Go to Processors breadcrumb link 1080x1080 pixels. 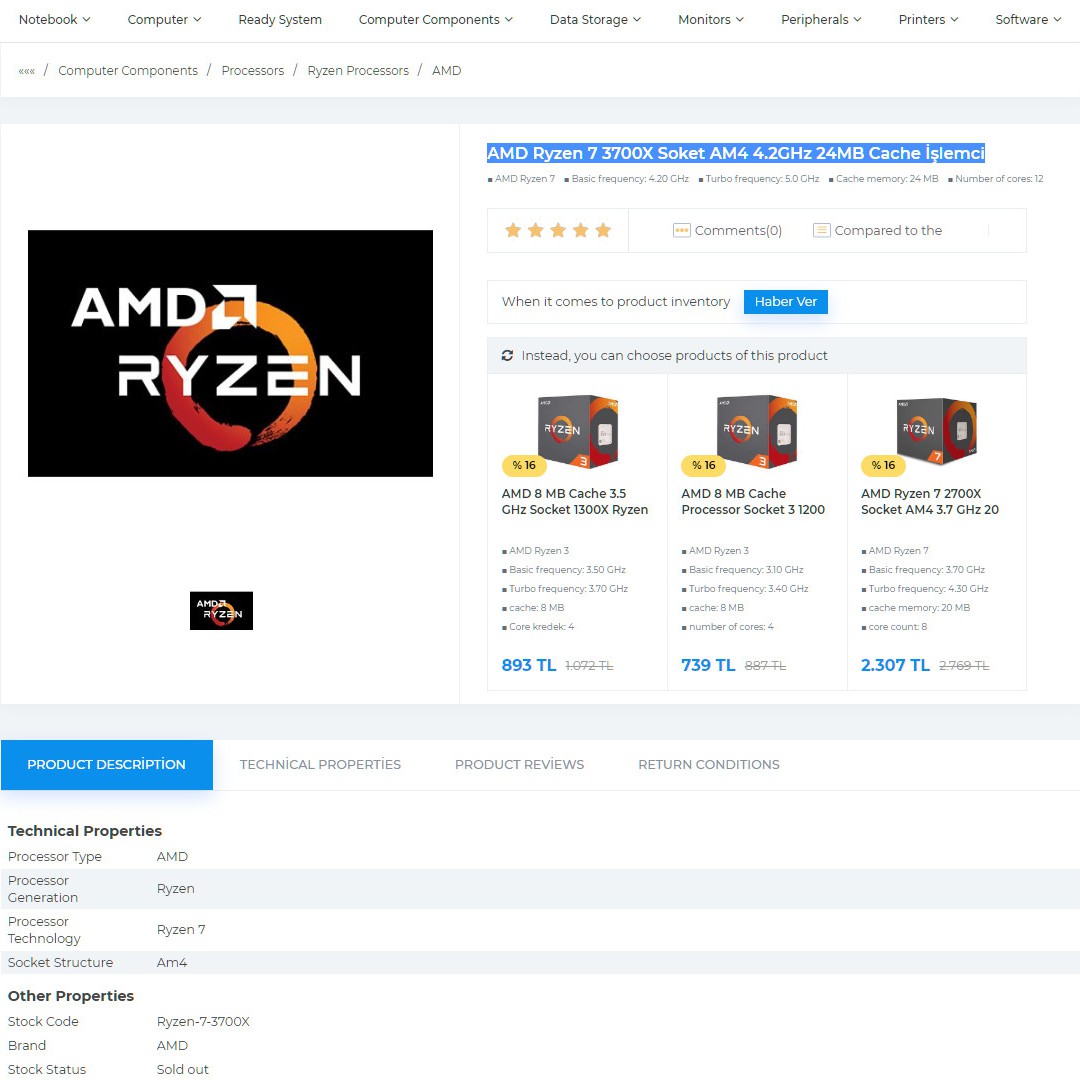tap(253, 71)
